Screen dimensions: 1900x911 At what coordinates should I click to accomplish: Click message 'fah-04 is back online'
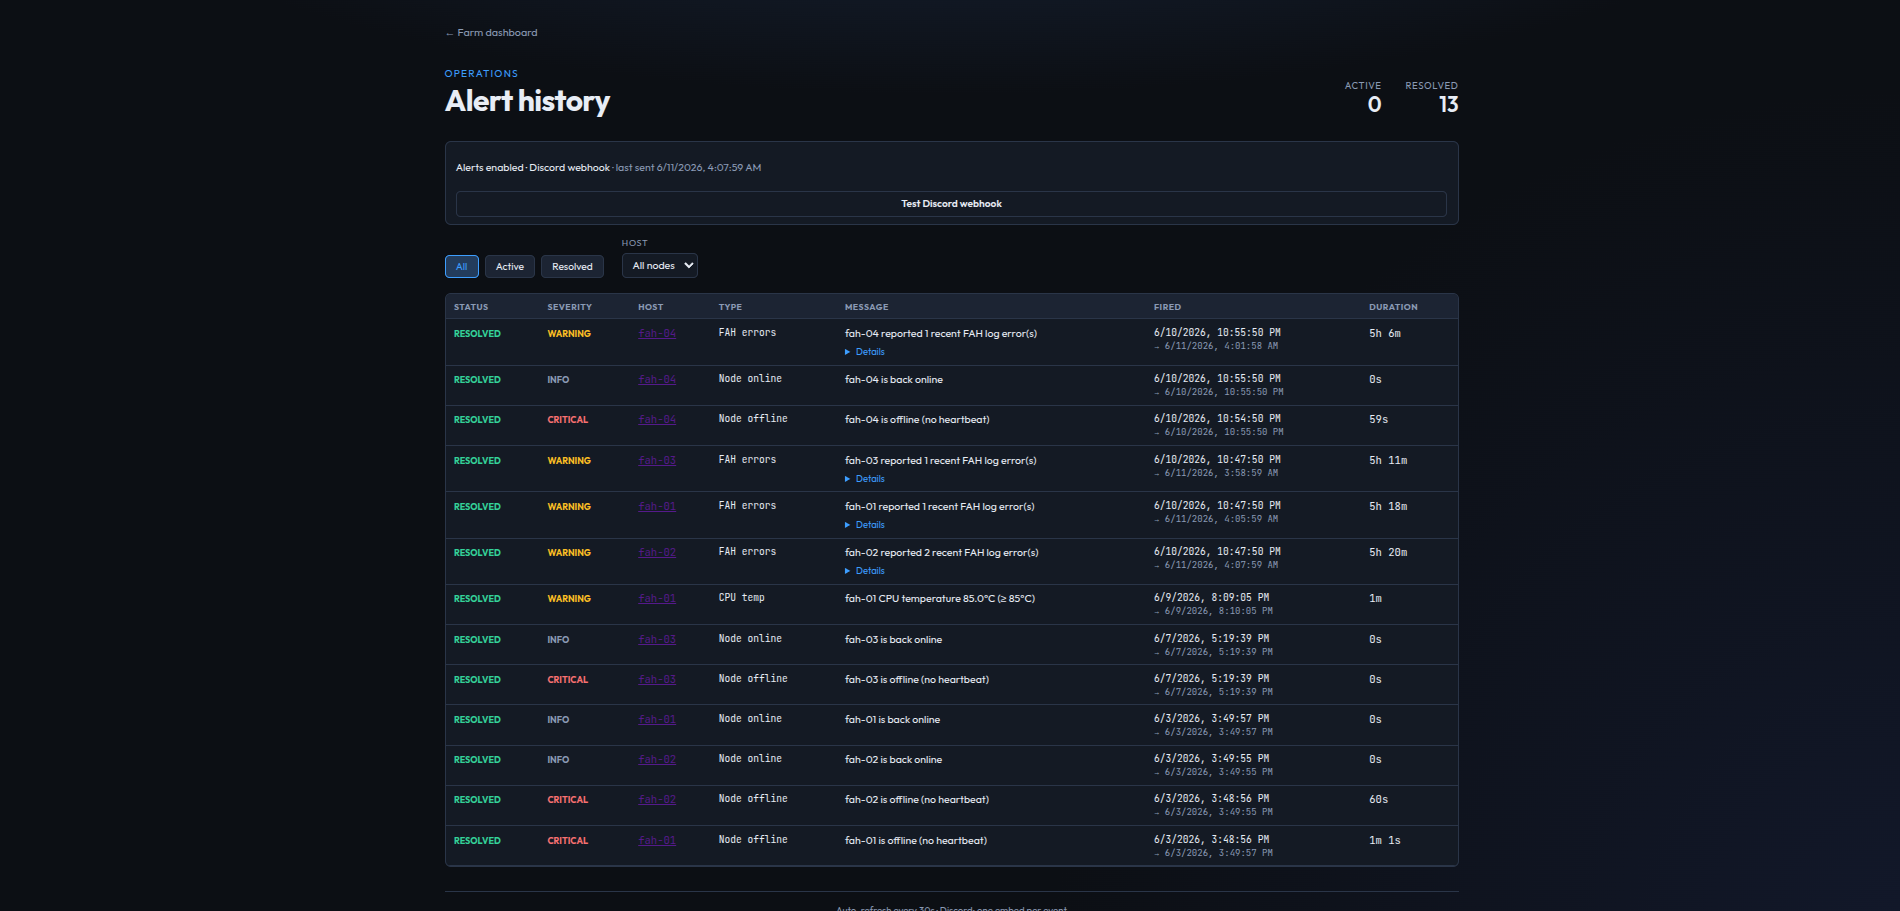click(x=893, y=380)
